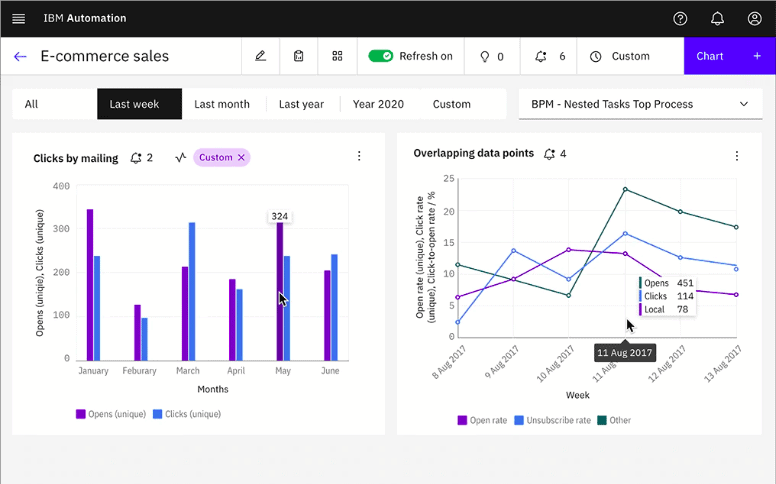This screenshot has height=484, width=776.
Task: Click the May purple Opens bar
Action: click(280, 291)
